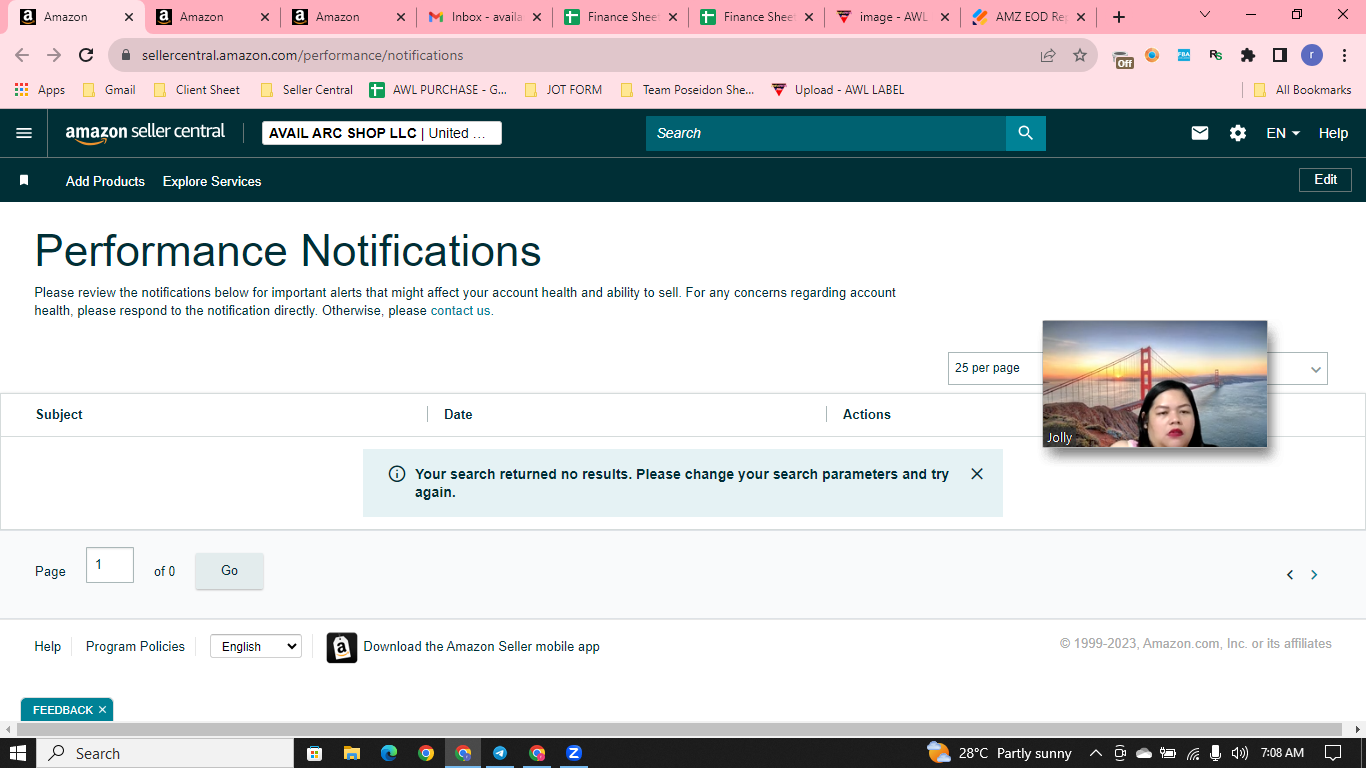This screenshot has height=768, width=1366.
Task: Click the Share this page icon
Action: [x=1048, y=55]
